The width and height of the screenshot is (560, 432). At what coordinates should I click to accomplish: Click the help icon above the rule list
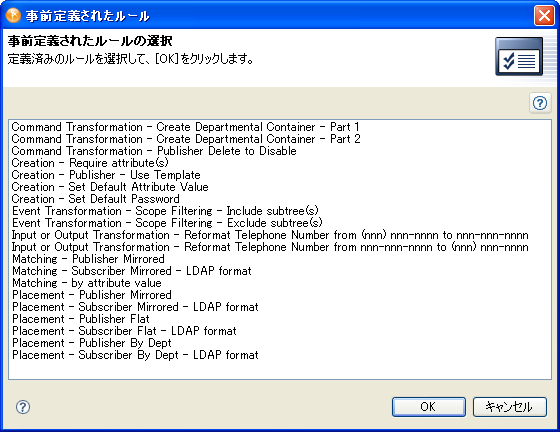tap(540, 104)
